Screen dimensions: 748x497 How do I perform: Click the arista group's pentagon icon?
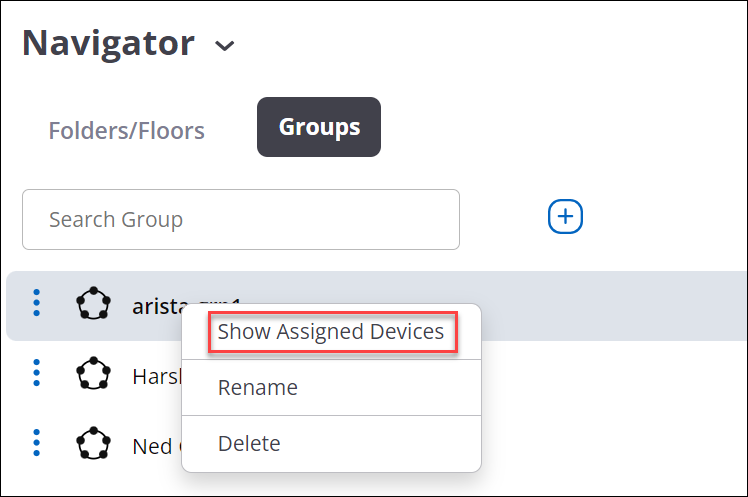pos(94,303)
